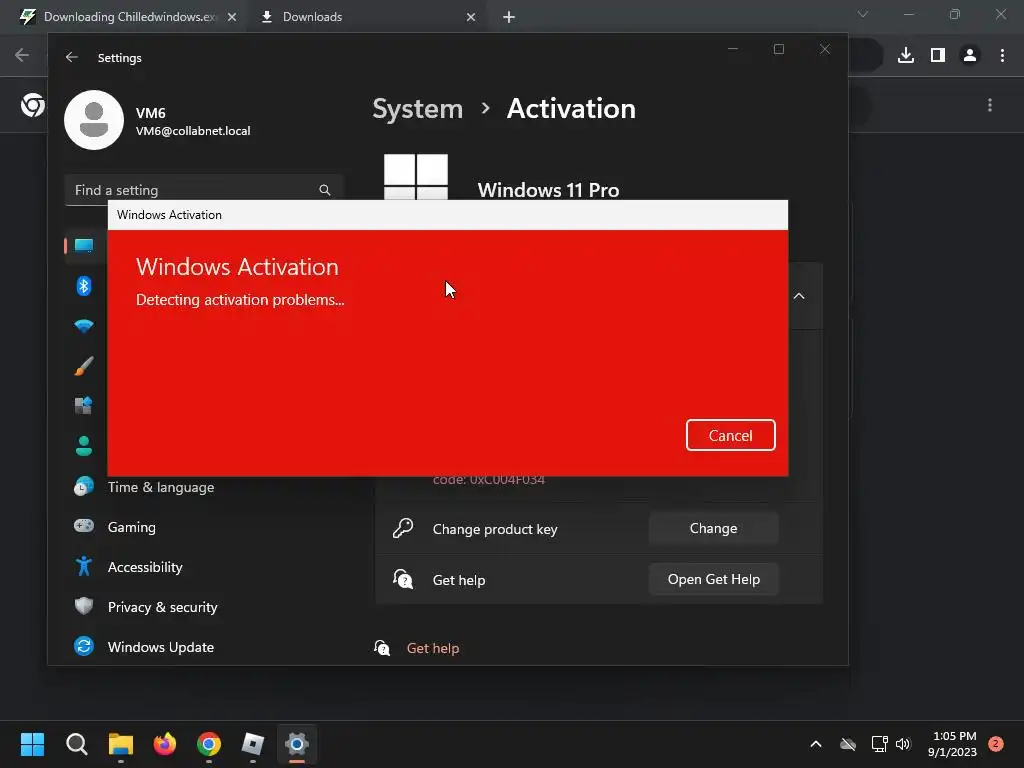Click the search magnifier in Find a setting

pos(325,190)
